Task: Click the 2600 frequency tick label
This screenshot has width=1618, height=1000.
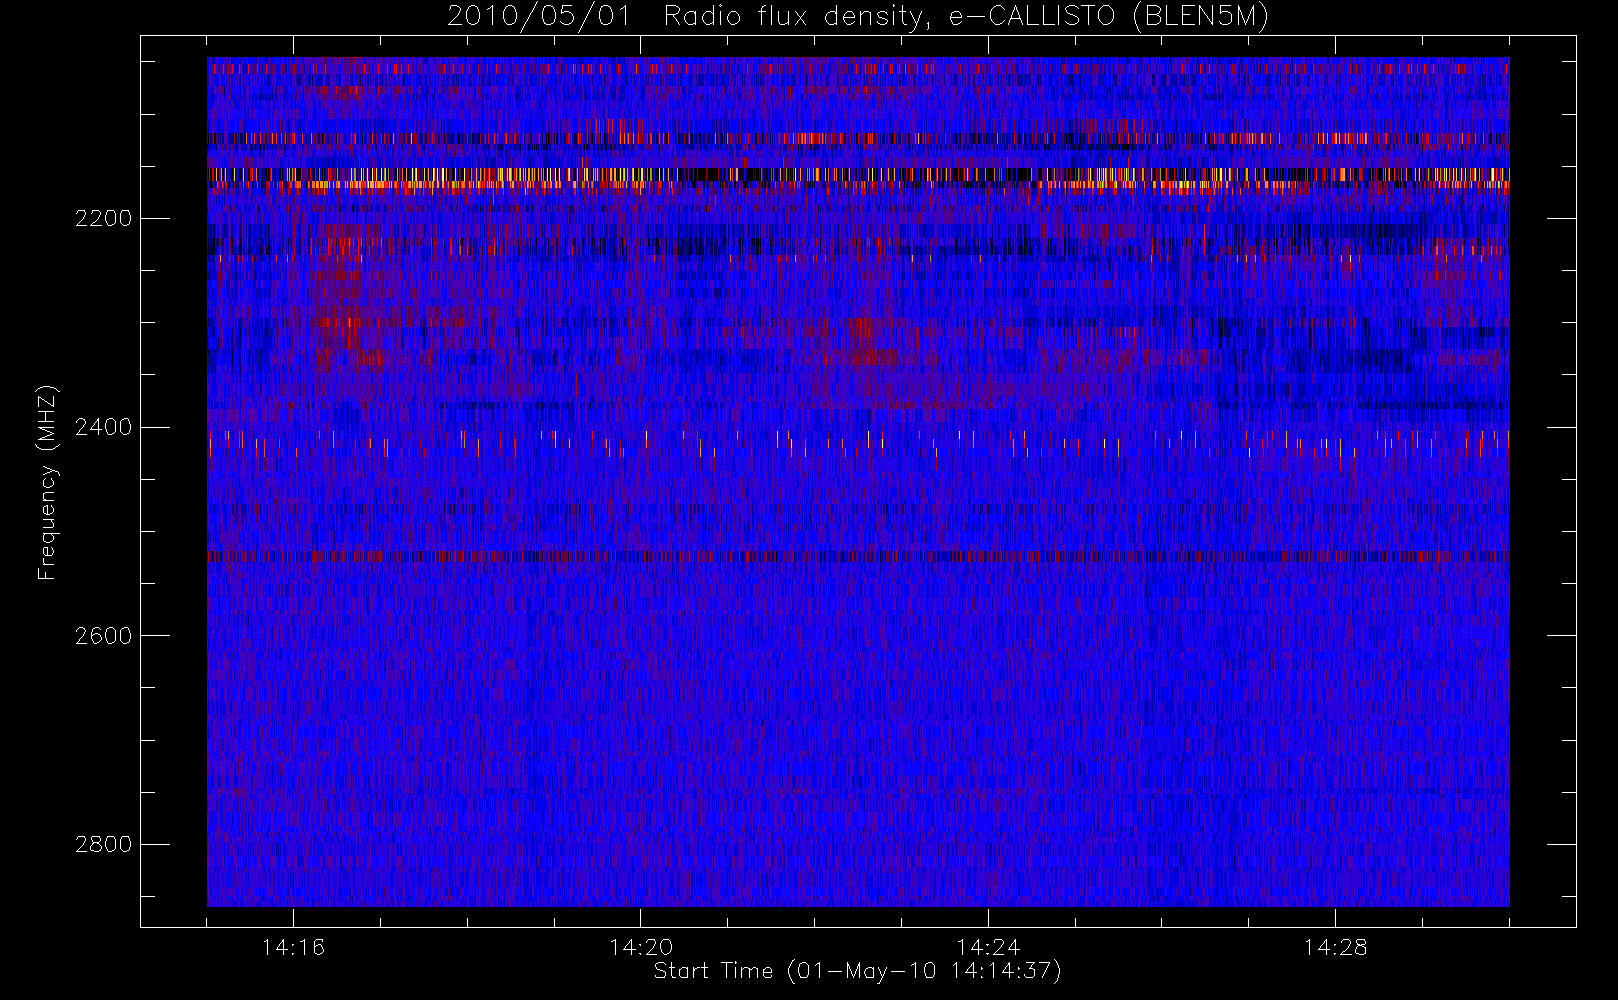Action: [103, 636]
